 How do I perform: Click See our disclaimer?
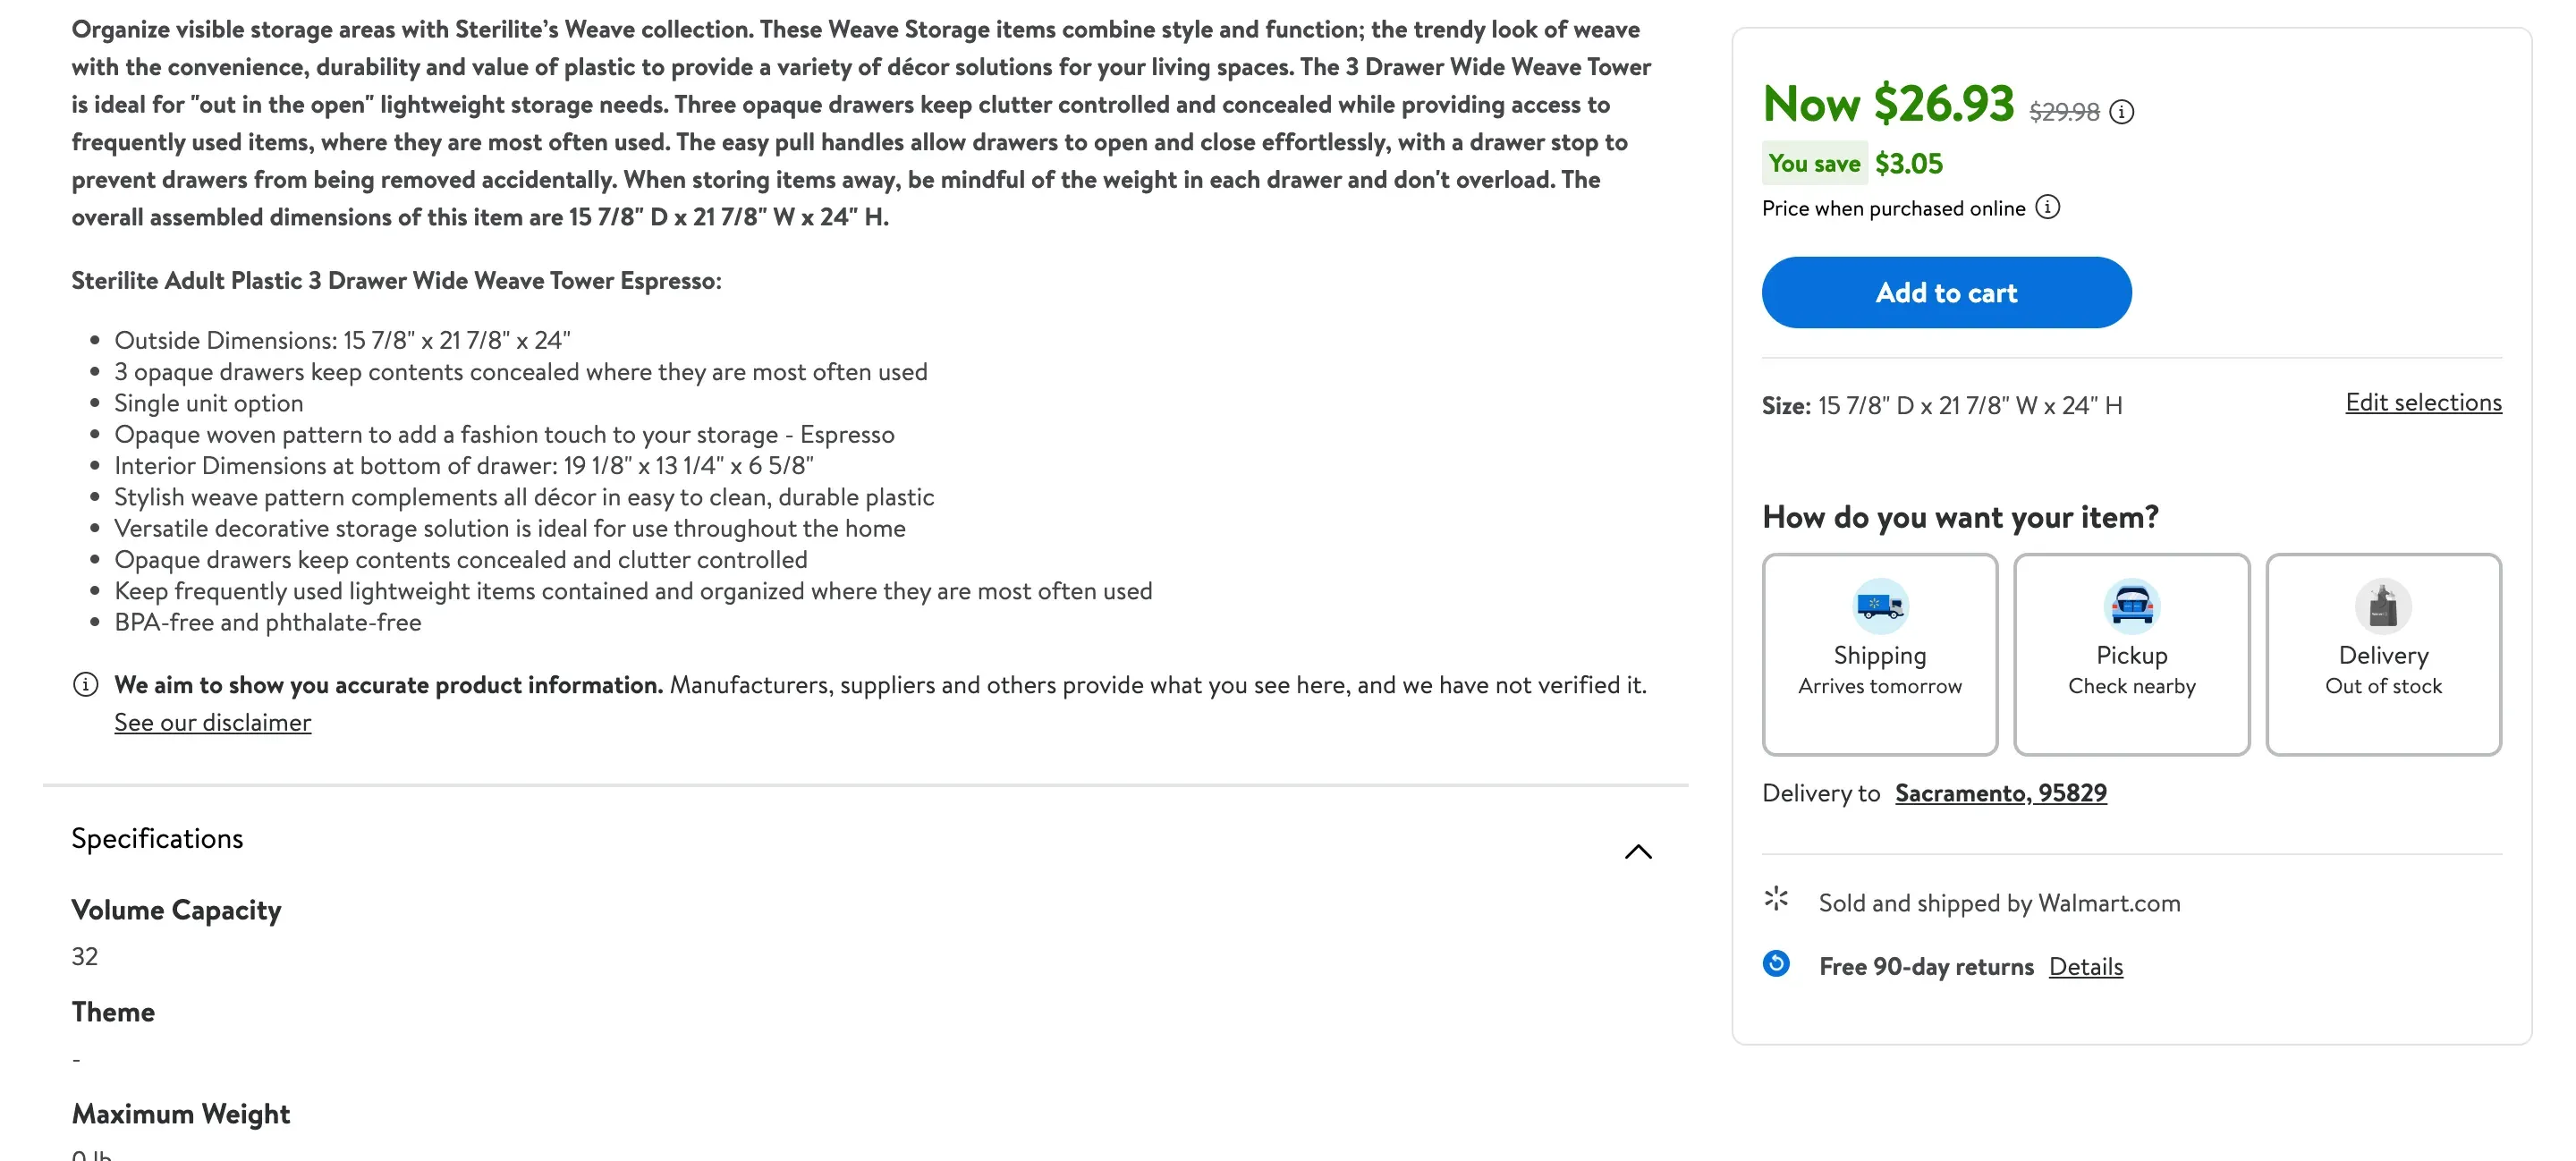tap(213, 721)
